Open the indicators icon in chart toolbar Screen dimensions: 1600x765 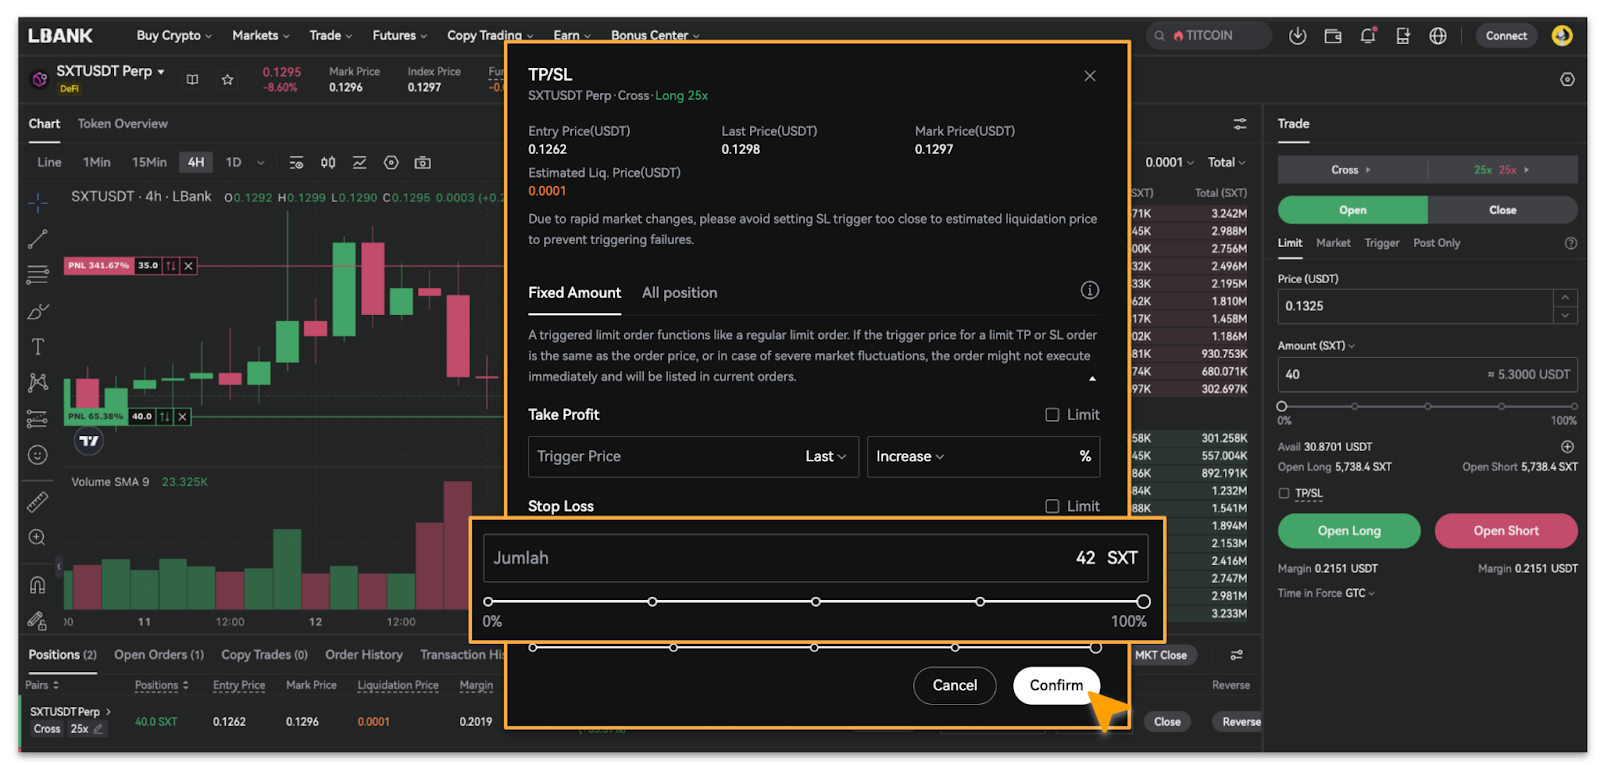coord(360,162)
